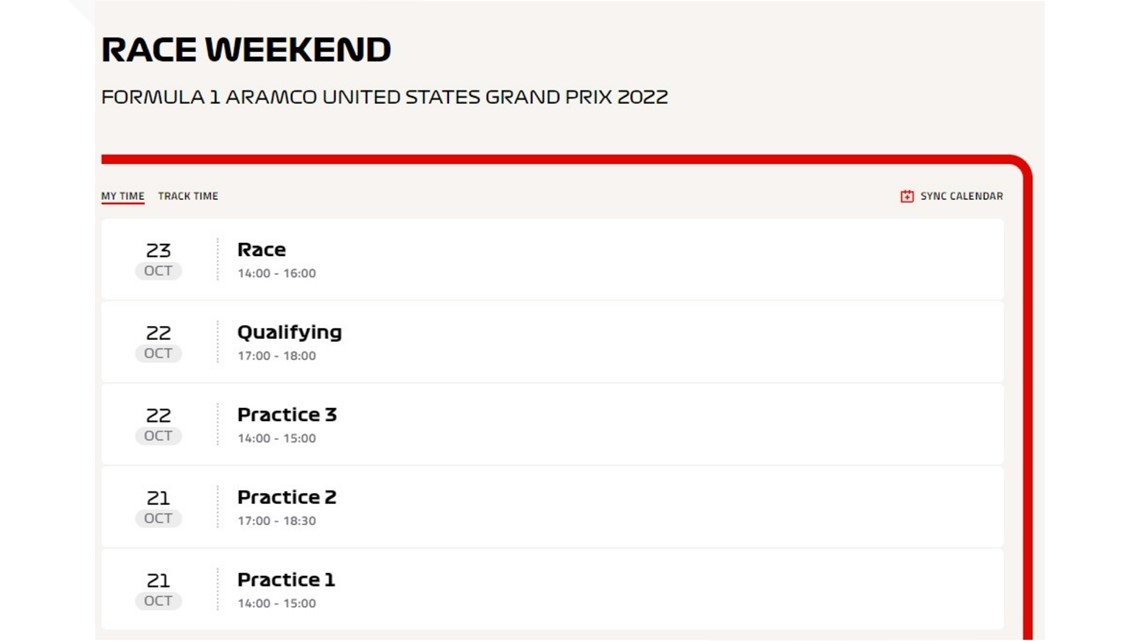Image resolution: width=1140 pixels, height=641 pixels.
Task: Switch to the My Time tab
Action: point(123,196)
